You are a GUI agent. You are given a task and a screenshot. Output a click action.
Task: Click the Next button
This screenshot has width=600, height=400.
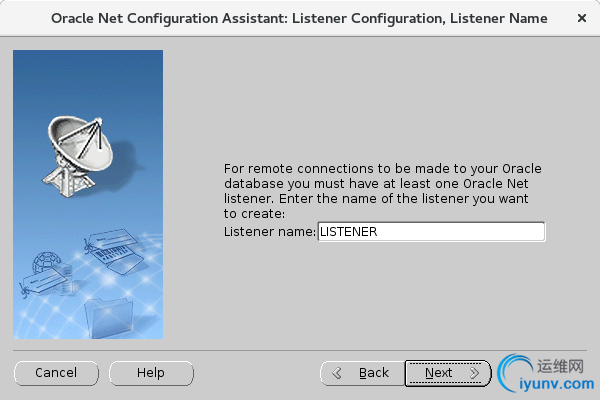point(448,373)
